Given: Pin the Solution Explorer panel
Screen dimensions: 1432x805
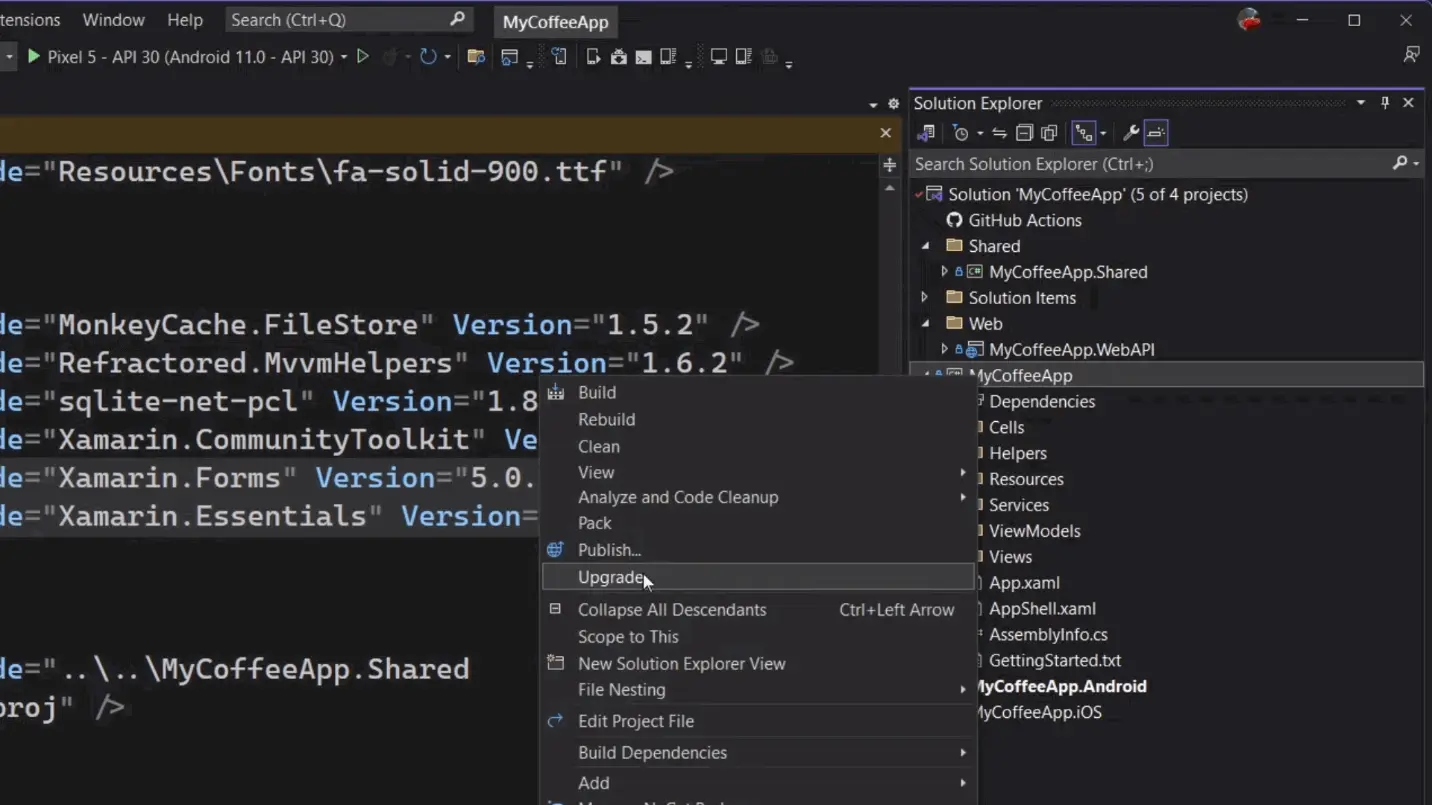Looking at the screenshot, I should [x=1384, y=102].
